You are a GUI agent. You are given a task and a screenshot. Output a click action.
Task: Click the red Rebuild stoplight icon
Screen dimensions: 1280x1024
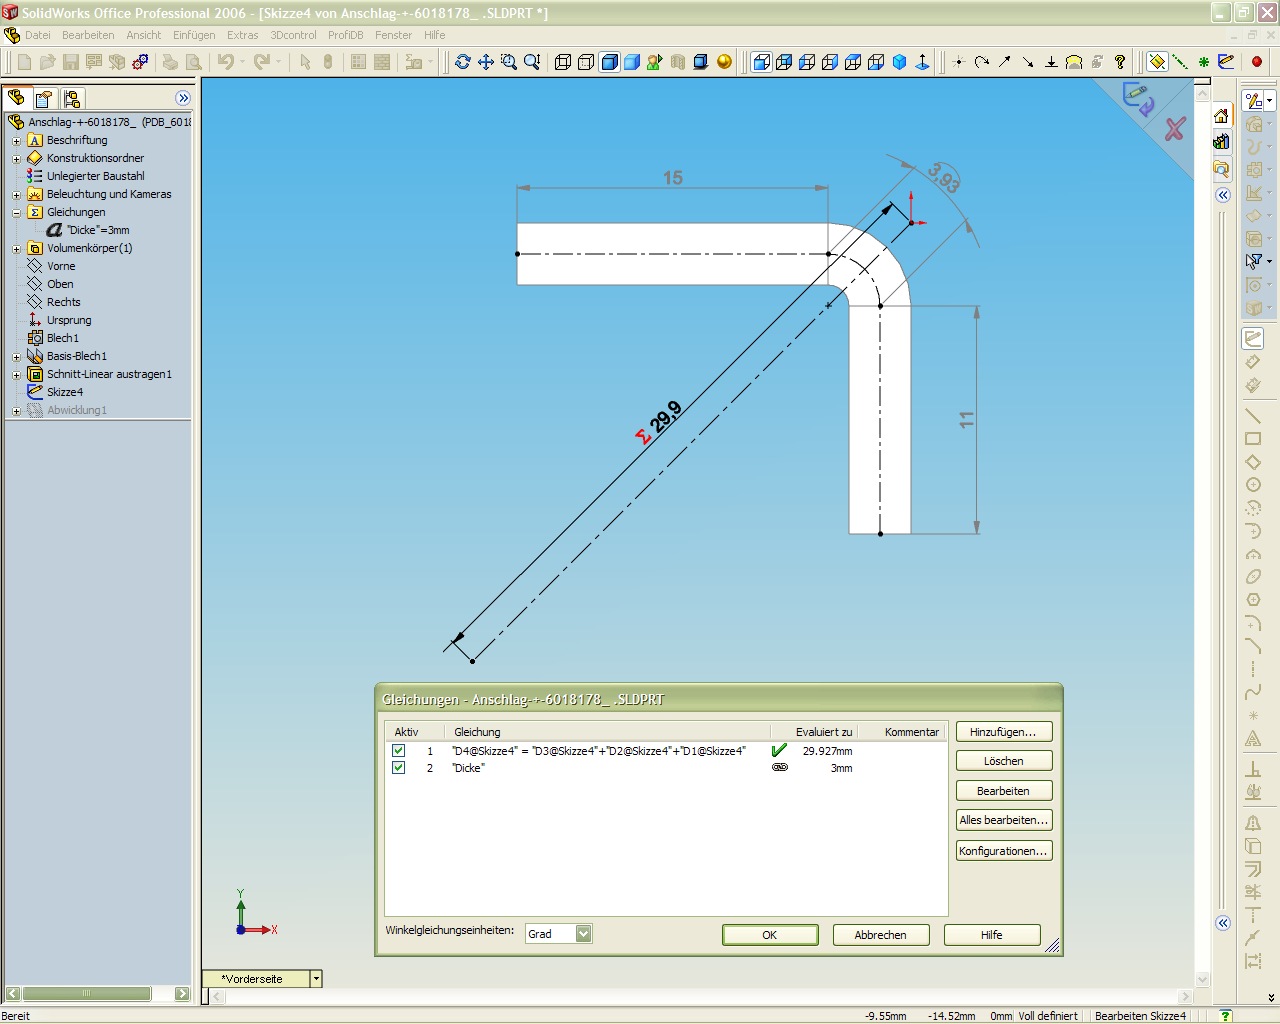tap(1257, 62)
